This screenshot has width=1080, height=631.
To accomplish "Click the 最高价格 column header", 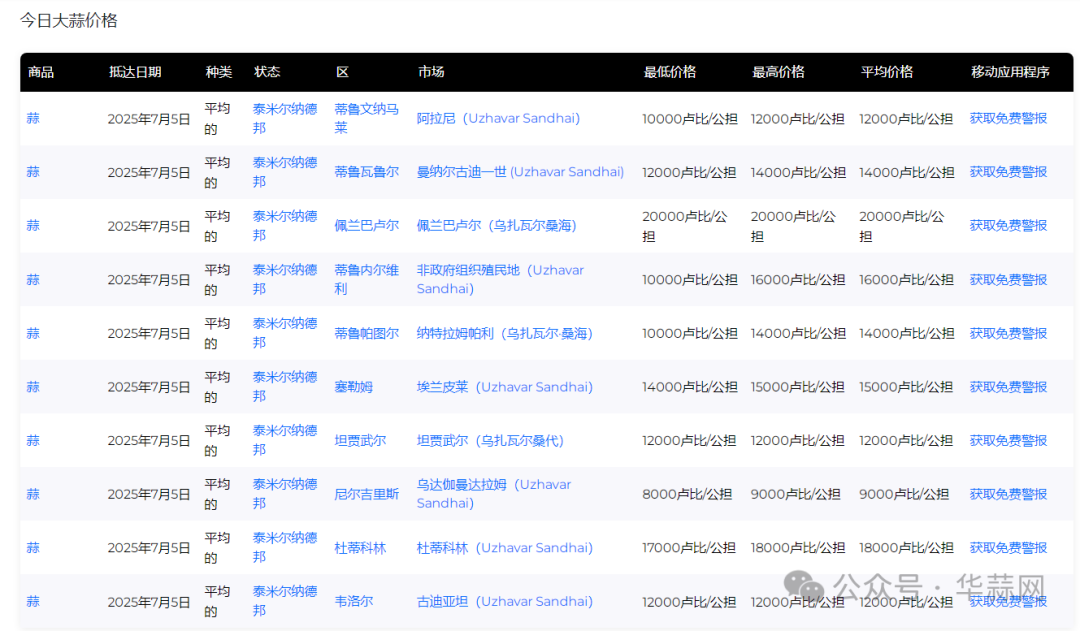I will click(778, 72).
